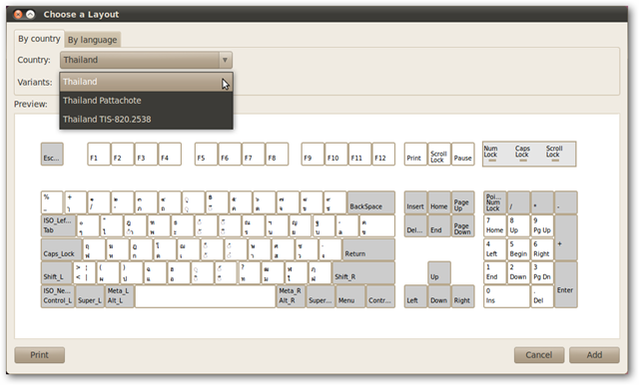
Task: Click the numpad 9 Pg Up key
Action: [x=542, y=226]
